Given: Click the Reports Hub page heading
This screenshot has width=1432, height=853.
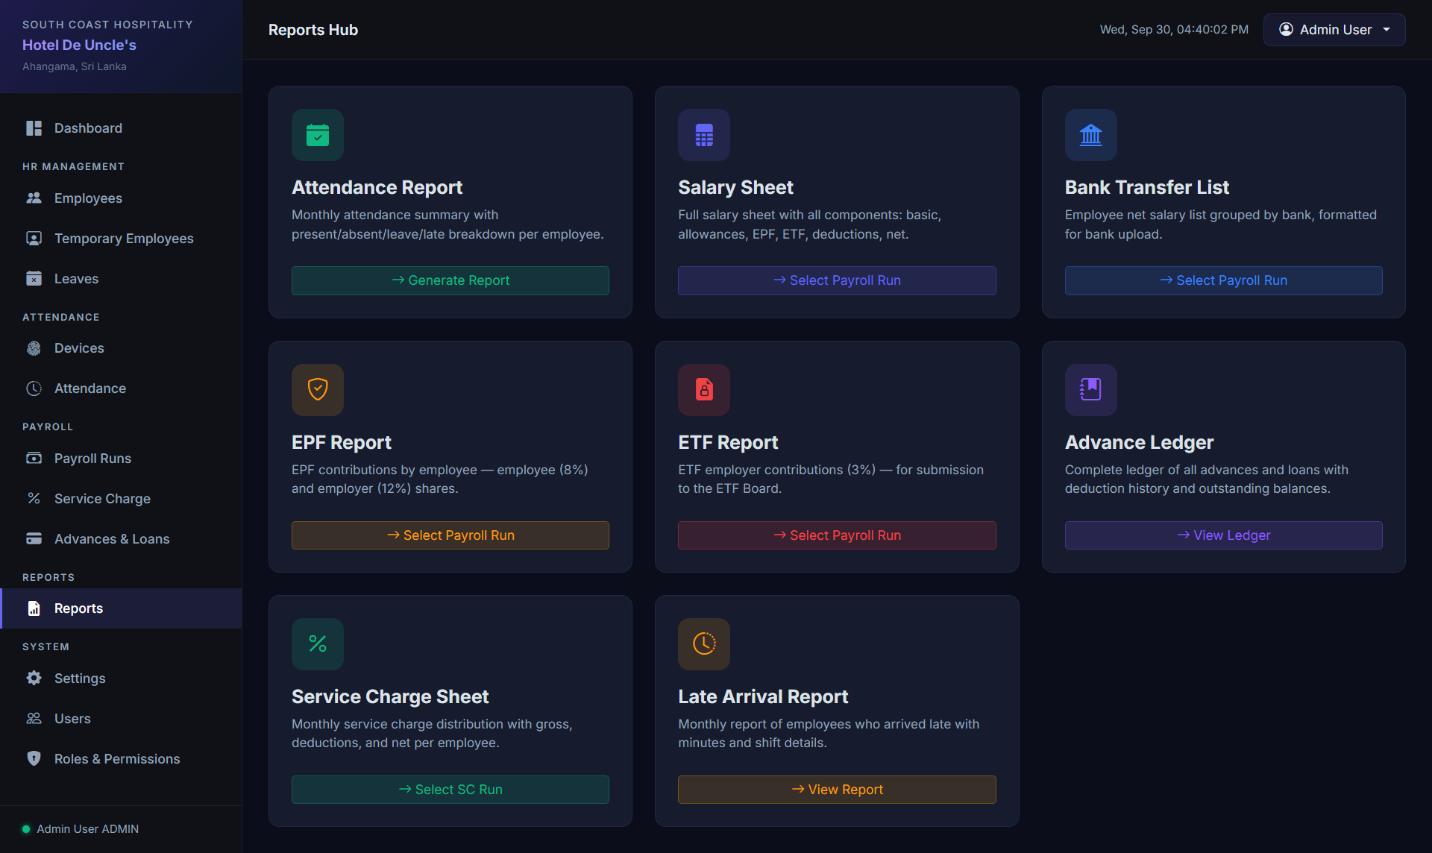Looking at the screenshot, I should tap(313, 30).
